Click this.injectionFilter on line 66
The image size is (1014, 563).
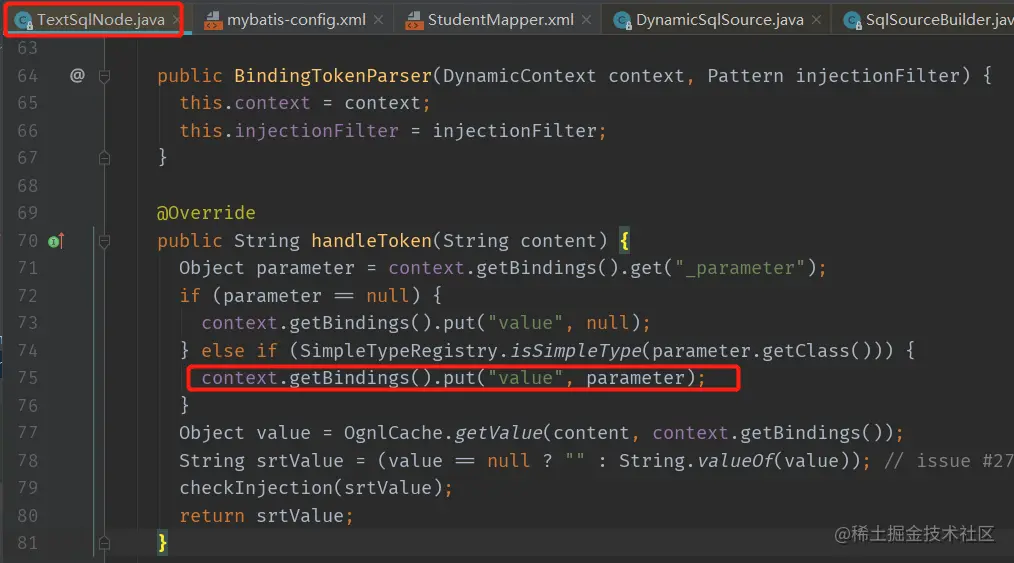288,131
